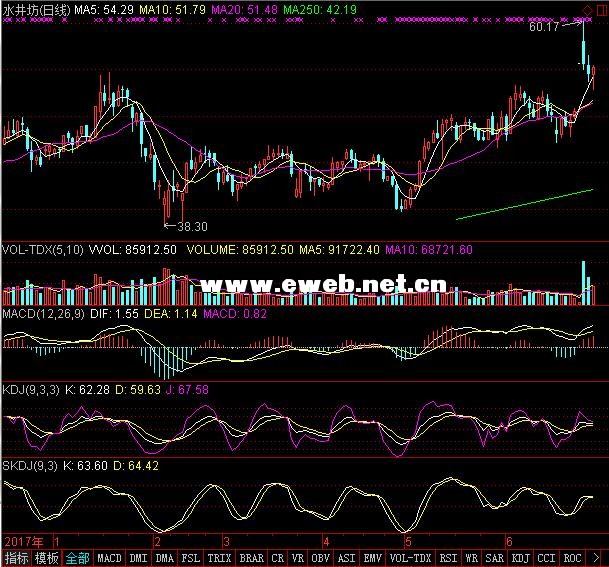Choose the BRAR indicator tab
Viewport: 609px width, 567px height.
pos(251,558)
